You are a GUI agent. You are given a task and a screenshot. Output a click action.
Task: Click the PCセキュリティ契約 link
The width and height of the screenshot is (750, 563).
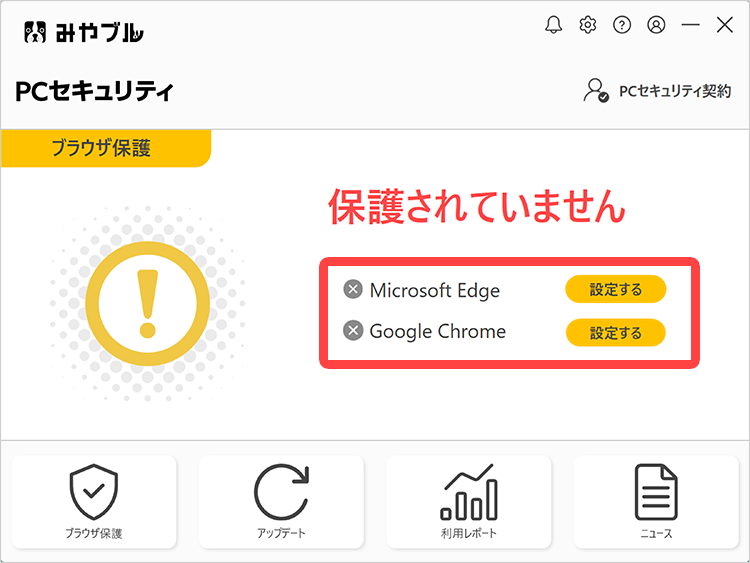coord(675,91)
